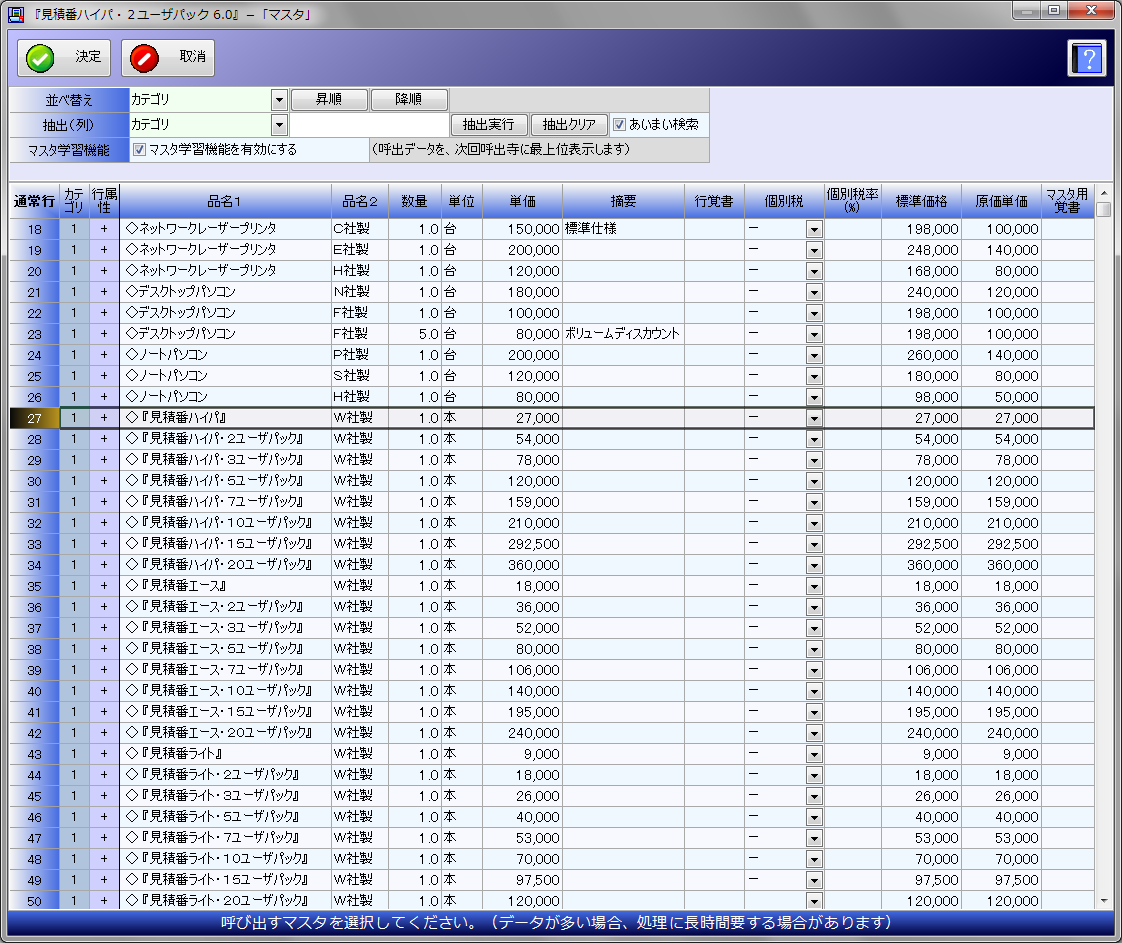Click the vertical scrollbar thumb
The width and height of the screenshot is (1122, 943).
pyautogui.click(x=1103, y=209)
